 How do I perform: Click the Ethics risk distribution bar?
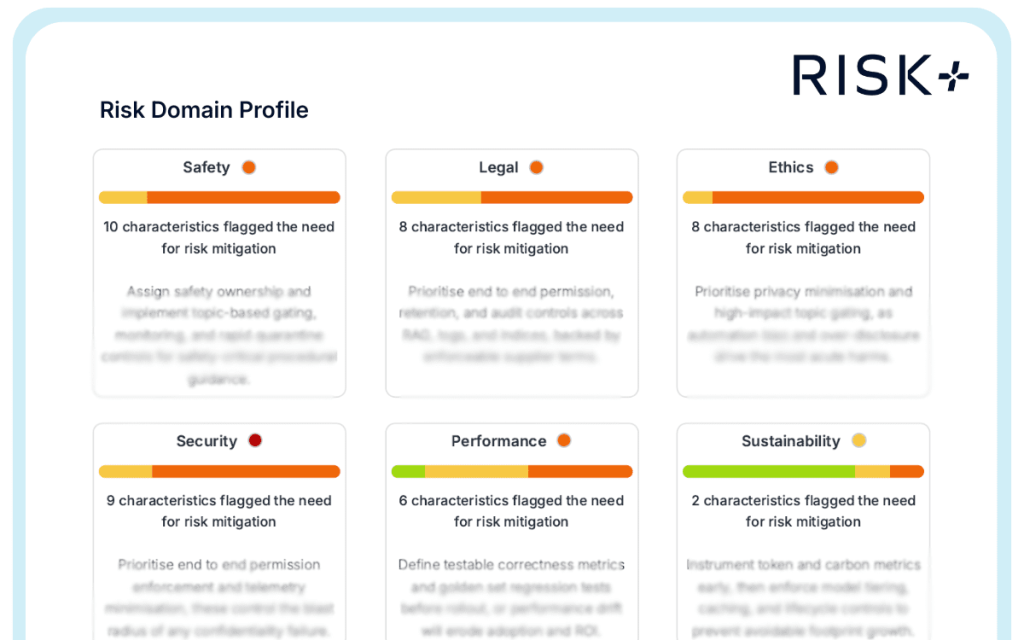(x=803, y=198)
